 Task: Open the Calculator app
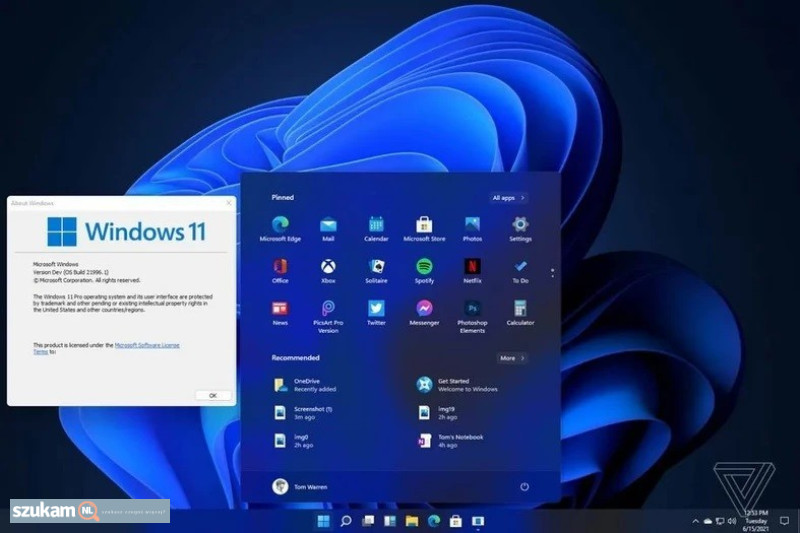(x=520, y=313)
